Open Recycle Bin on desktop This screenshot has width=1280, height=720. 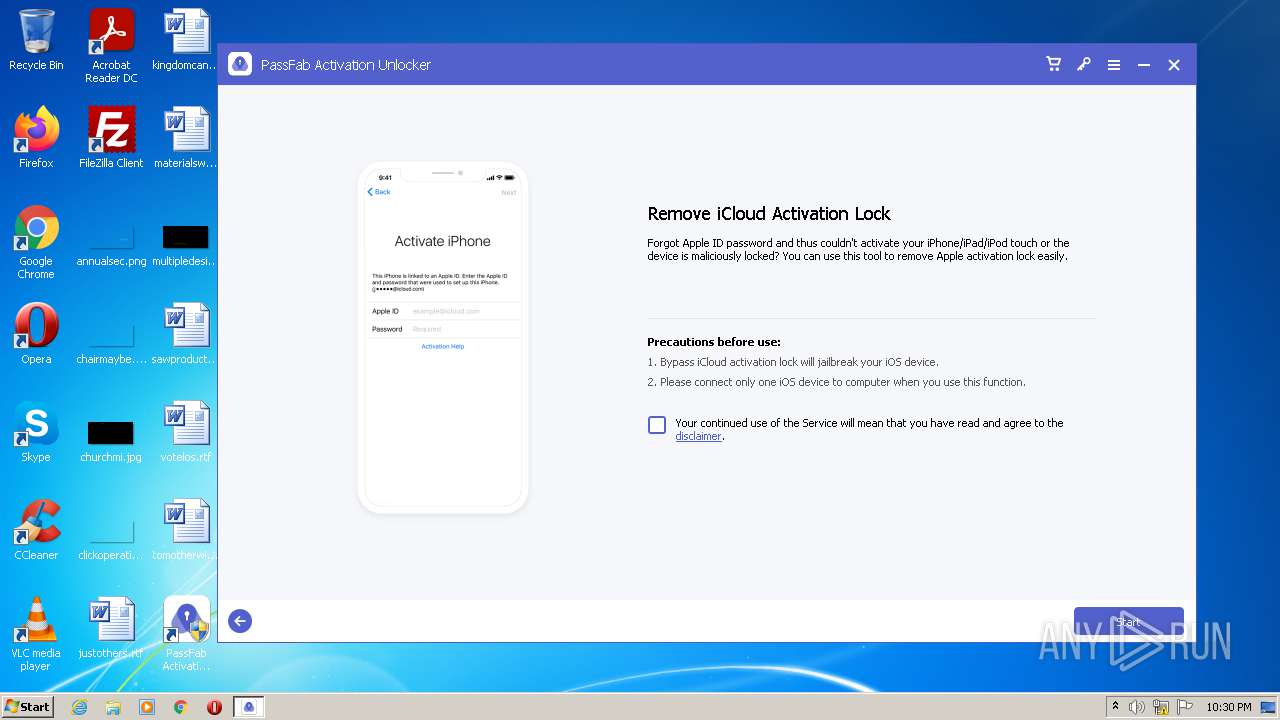[x=36, y=41]
